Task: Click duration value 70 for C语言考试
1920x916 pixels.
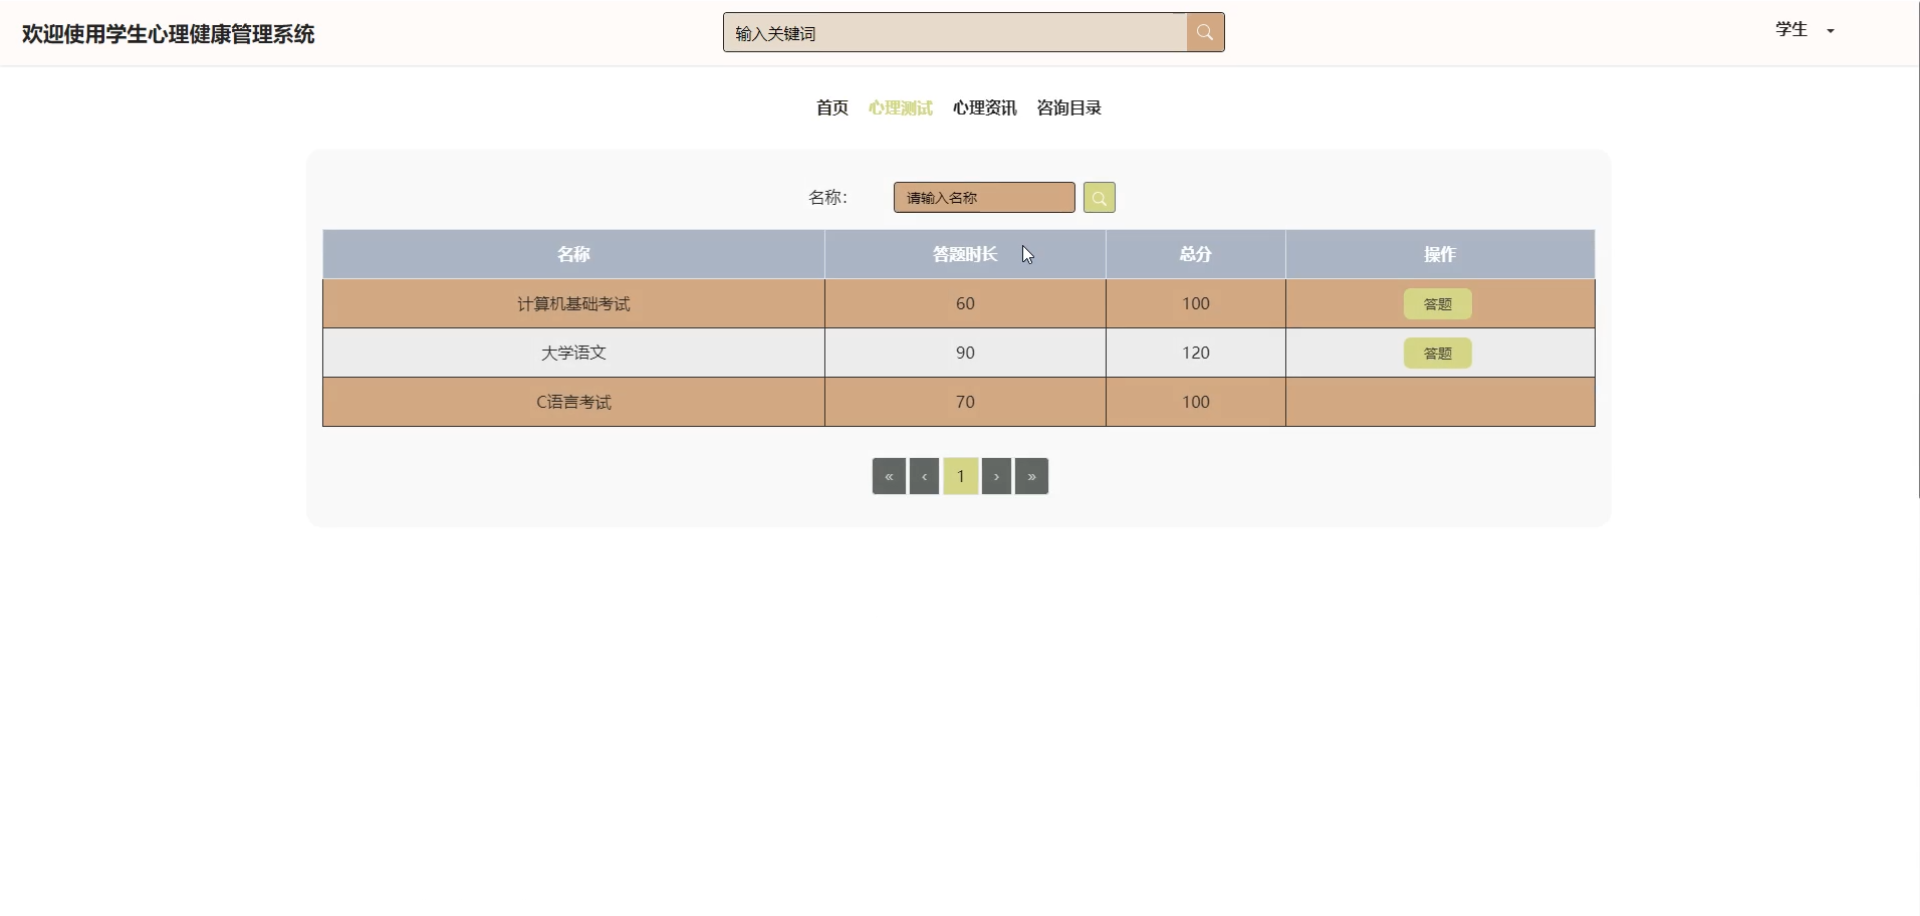Action: (x=965, y=402)
